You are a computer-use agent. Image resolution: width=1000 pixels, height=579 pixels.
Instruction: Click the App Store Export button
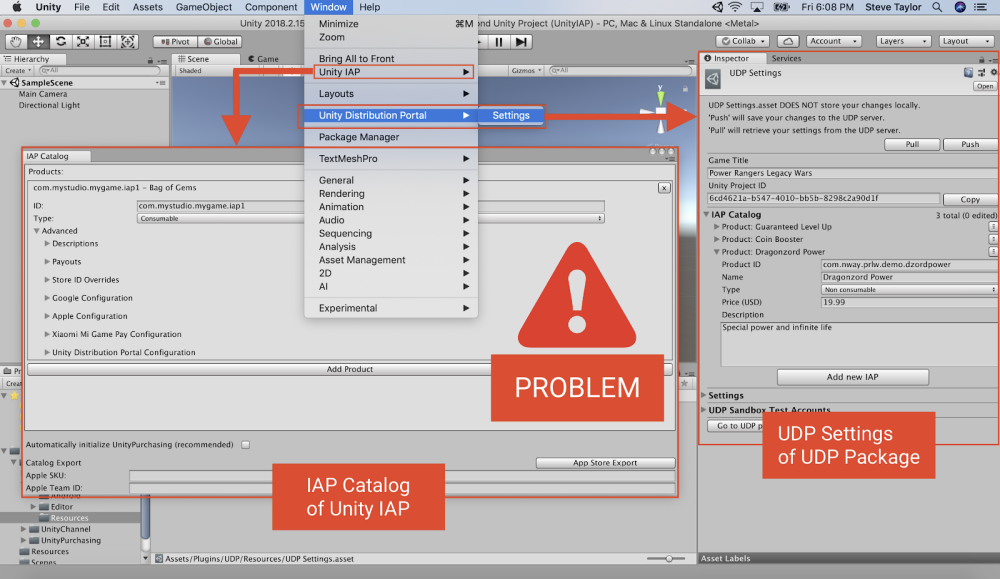click(605, 463)
